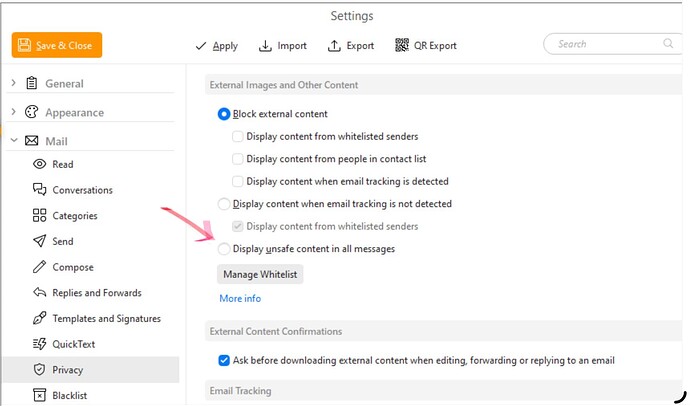Image resolution: width=690 pixels, height=406 pixels.
Task: Click the Settings window title
Action: [352, 16]
